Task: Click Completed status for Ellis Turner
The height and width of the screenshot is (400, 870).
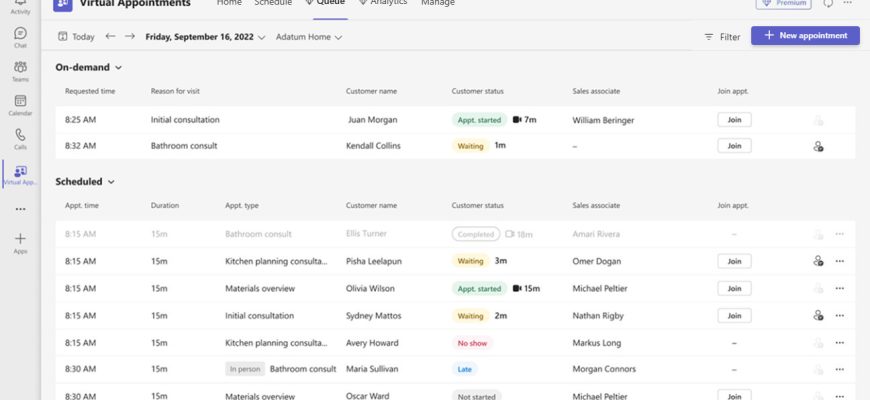Action: coord(476,234)
